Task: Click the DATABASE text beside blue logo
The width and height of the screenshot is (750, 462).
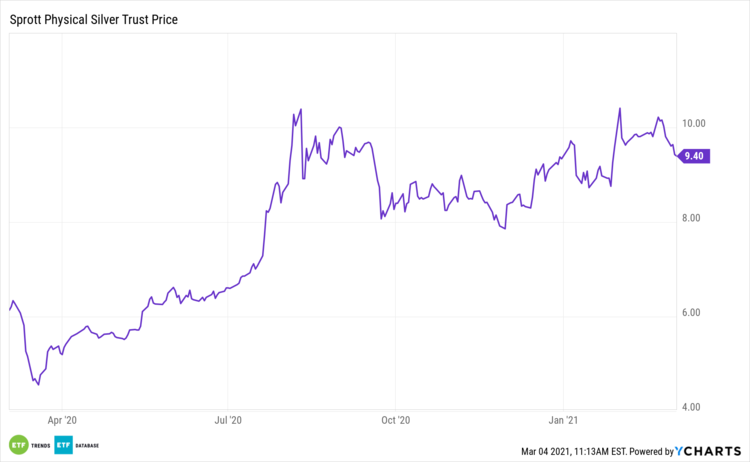Action: click(x=87, y=444)
